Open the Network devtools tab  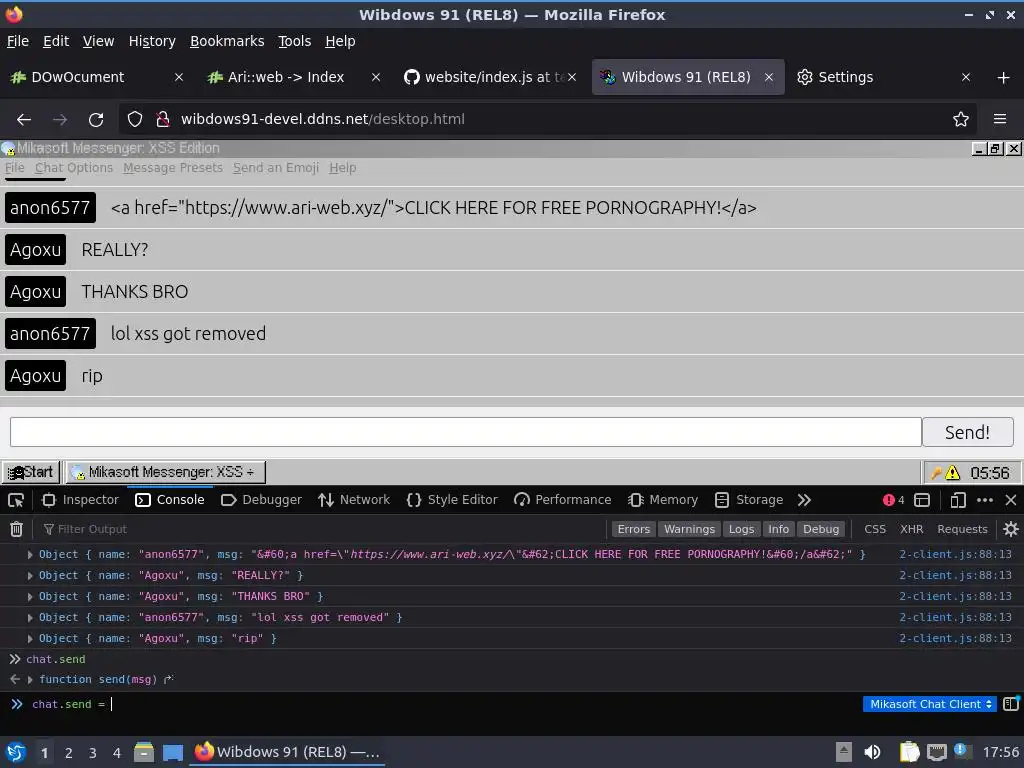[354, 500]
